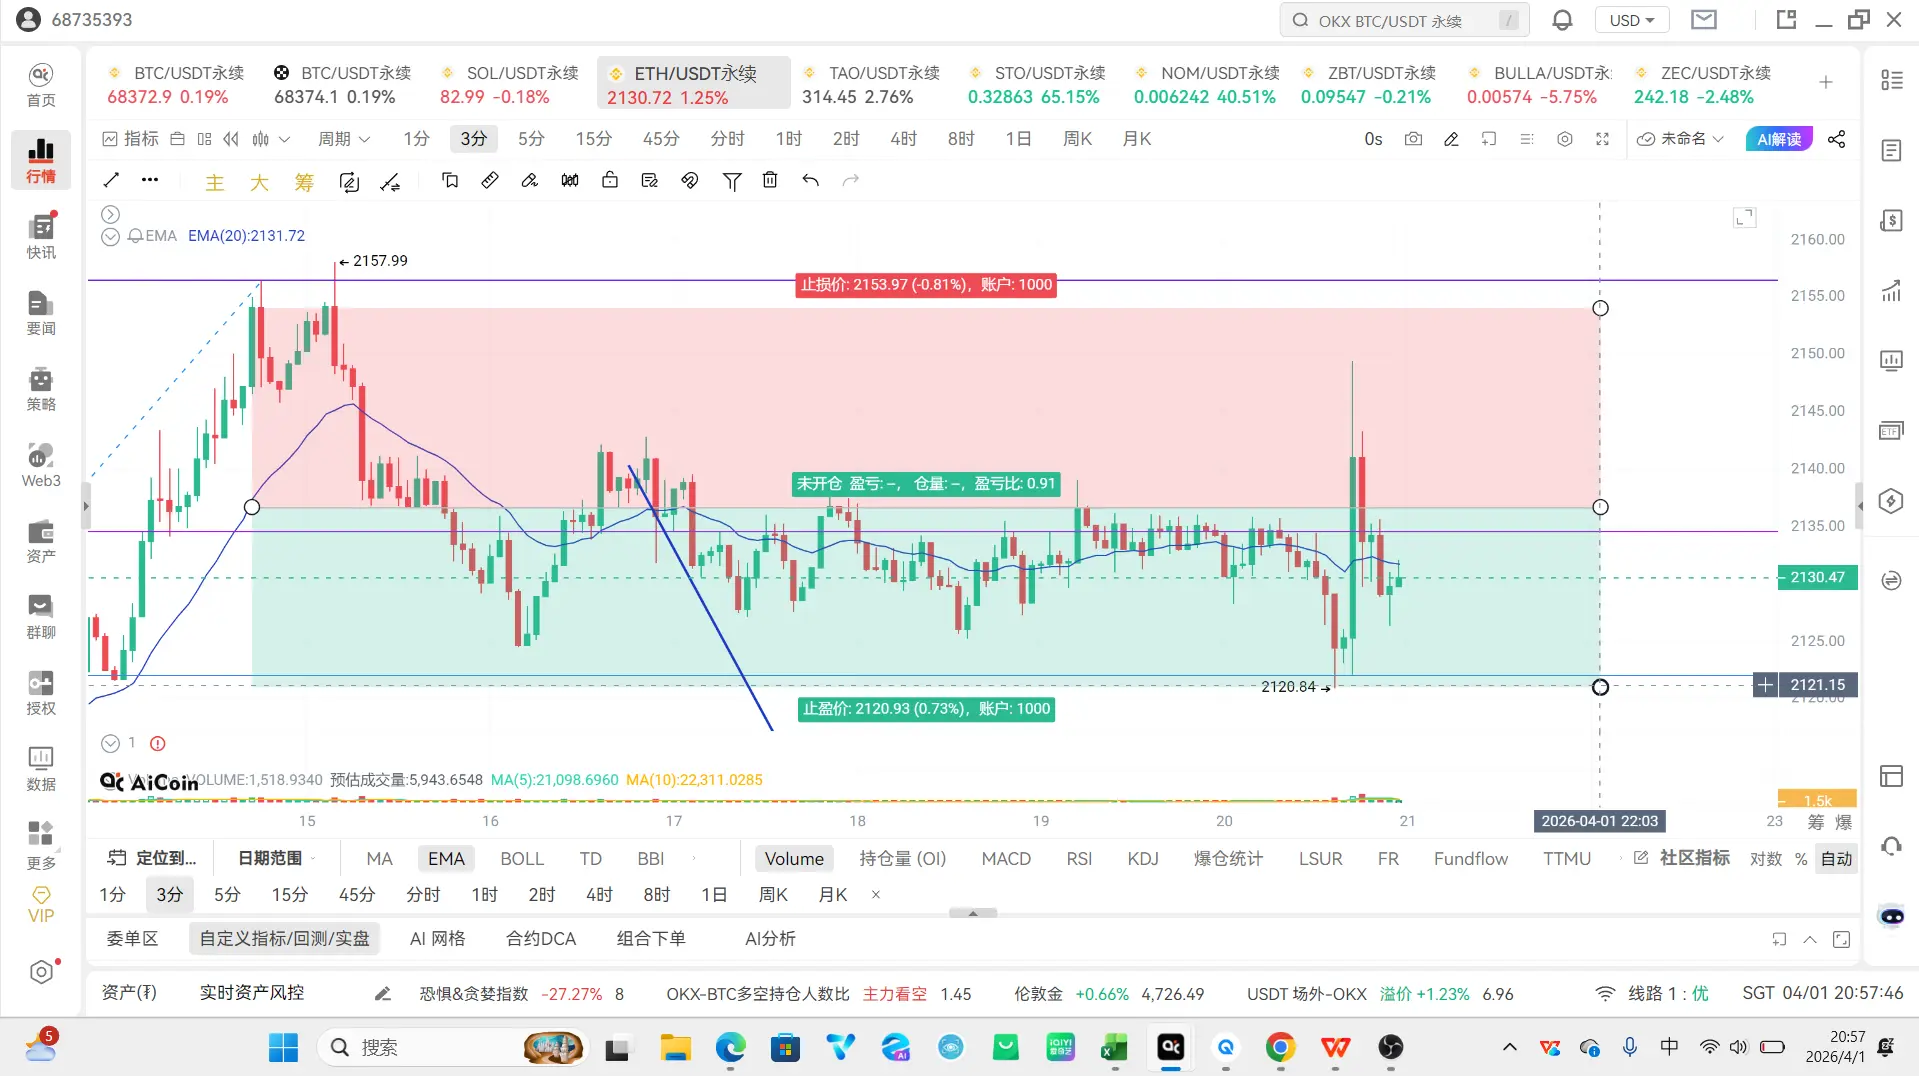The image size is (1919, 1076).
Task: Click the 定位到... locate button
Action: [152, 858]
